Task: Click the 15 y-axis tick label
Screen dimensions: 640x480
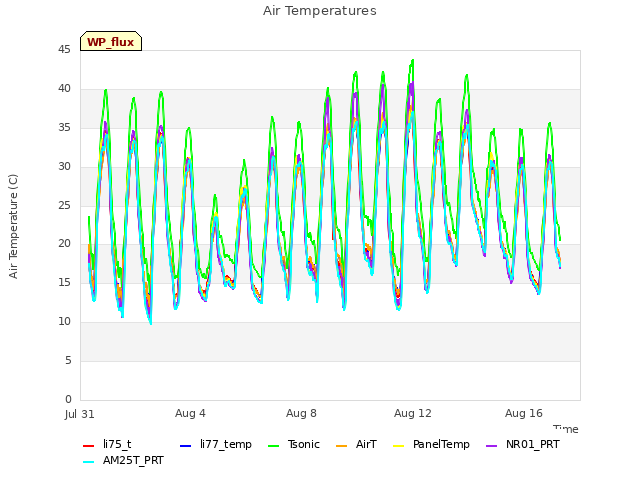Action: pyautogui.click(x=64, y=282)
